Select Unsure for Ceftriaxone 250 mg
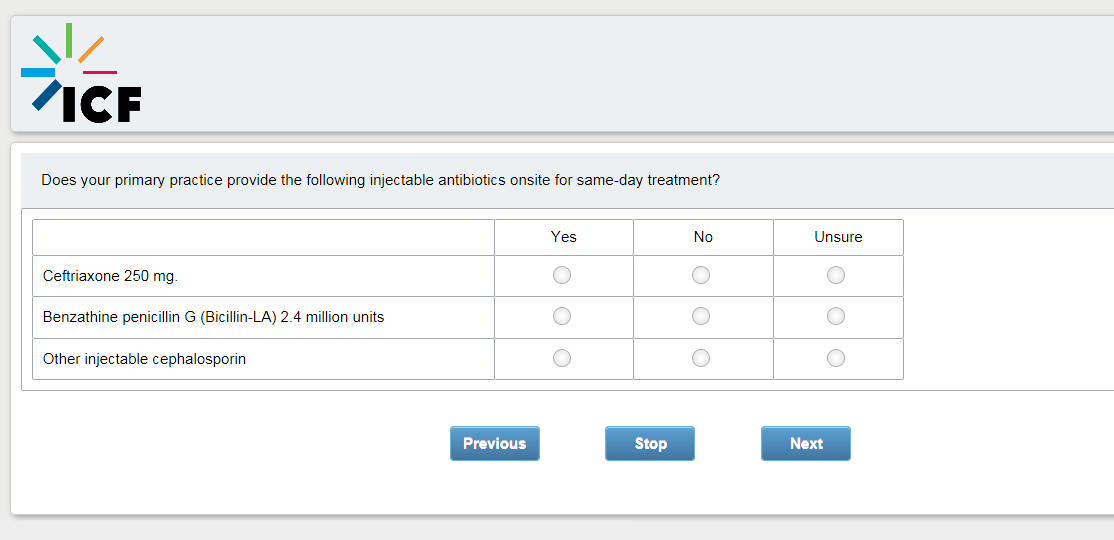Viewport: 1114px width, 540px height. coord(836,275)
